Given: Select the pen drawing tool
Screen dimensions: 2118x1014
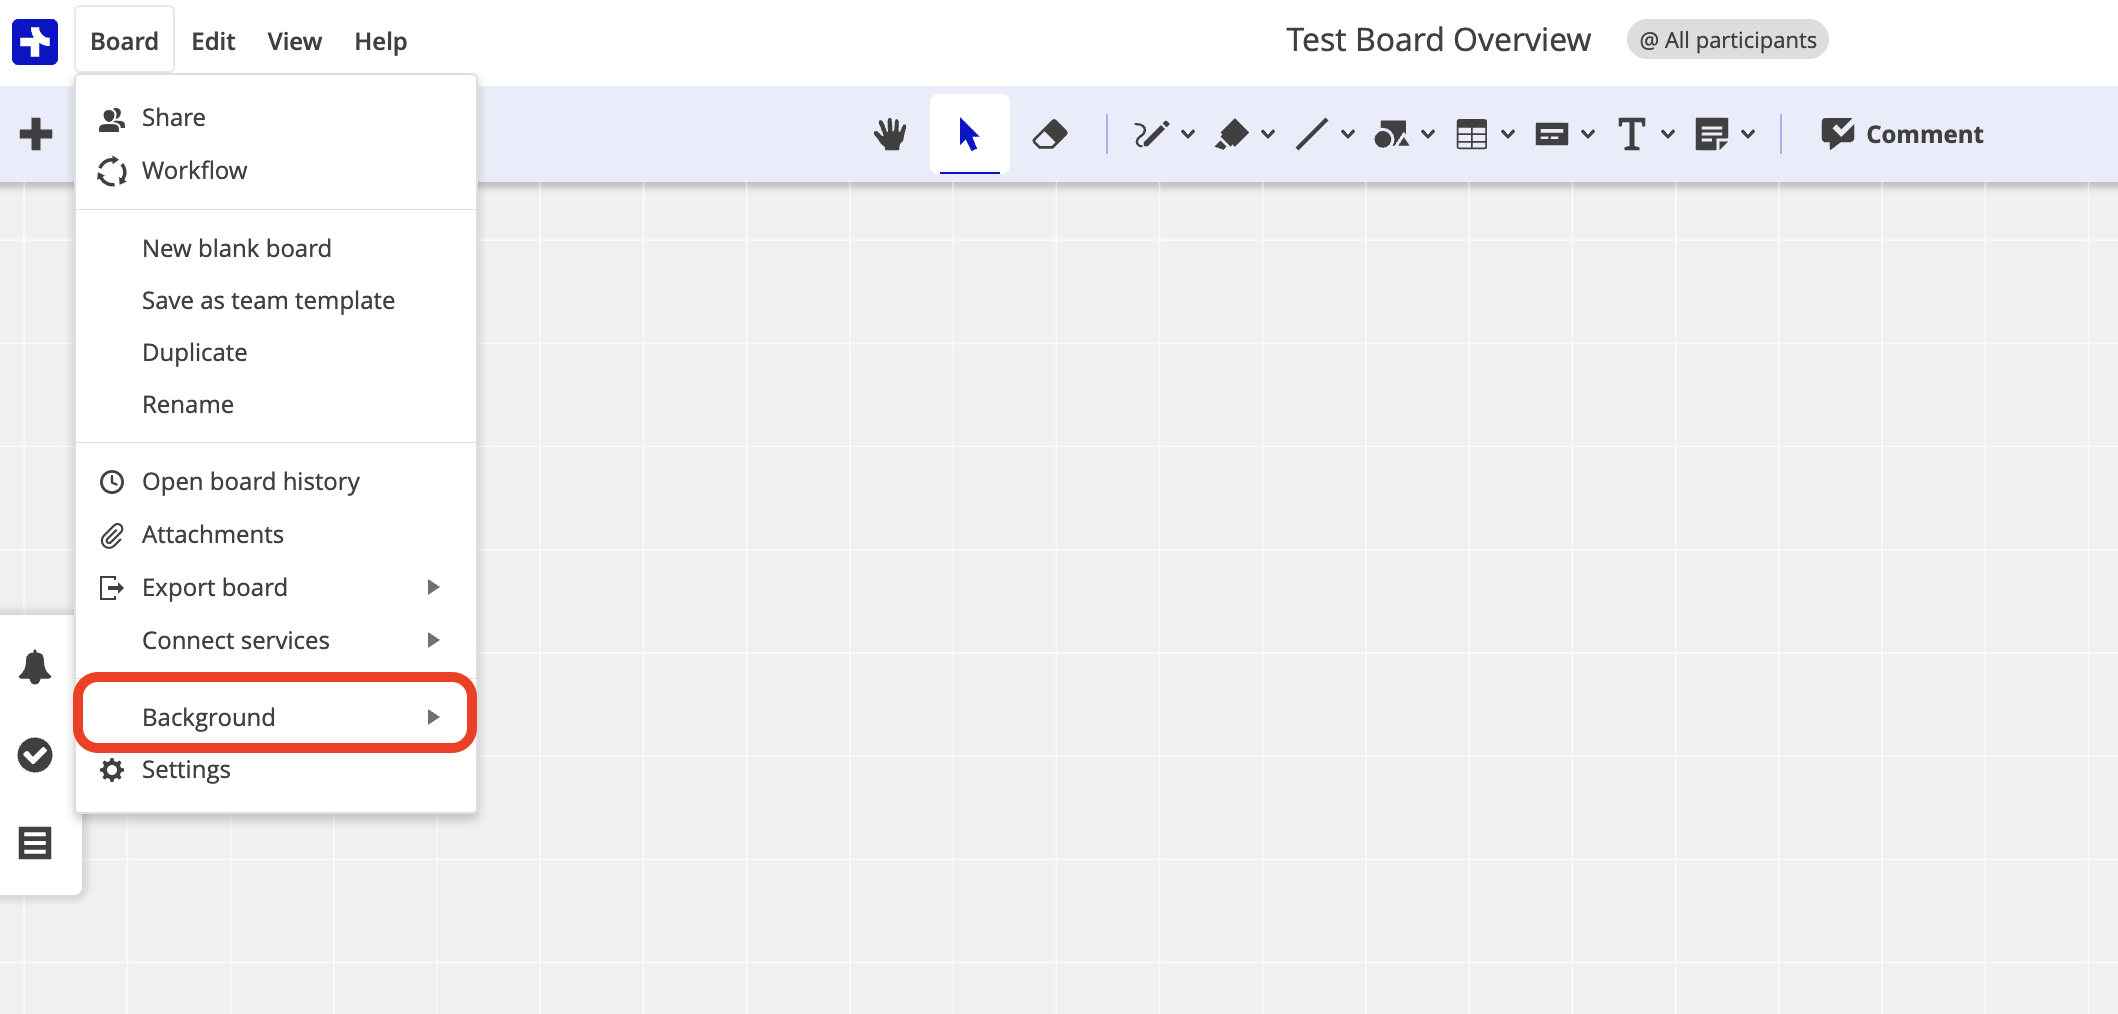Looking at the screenshot, I should coord(1152,133).
